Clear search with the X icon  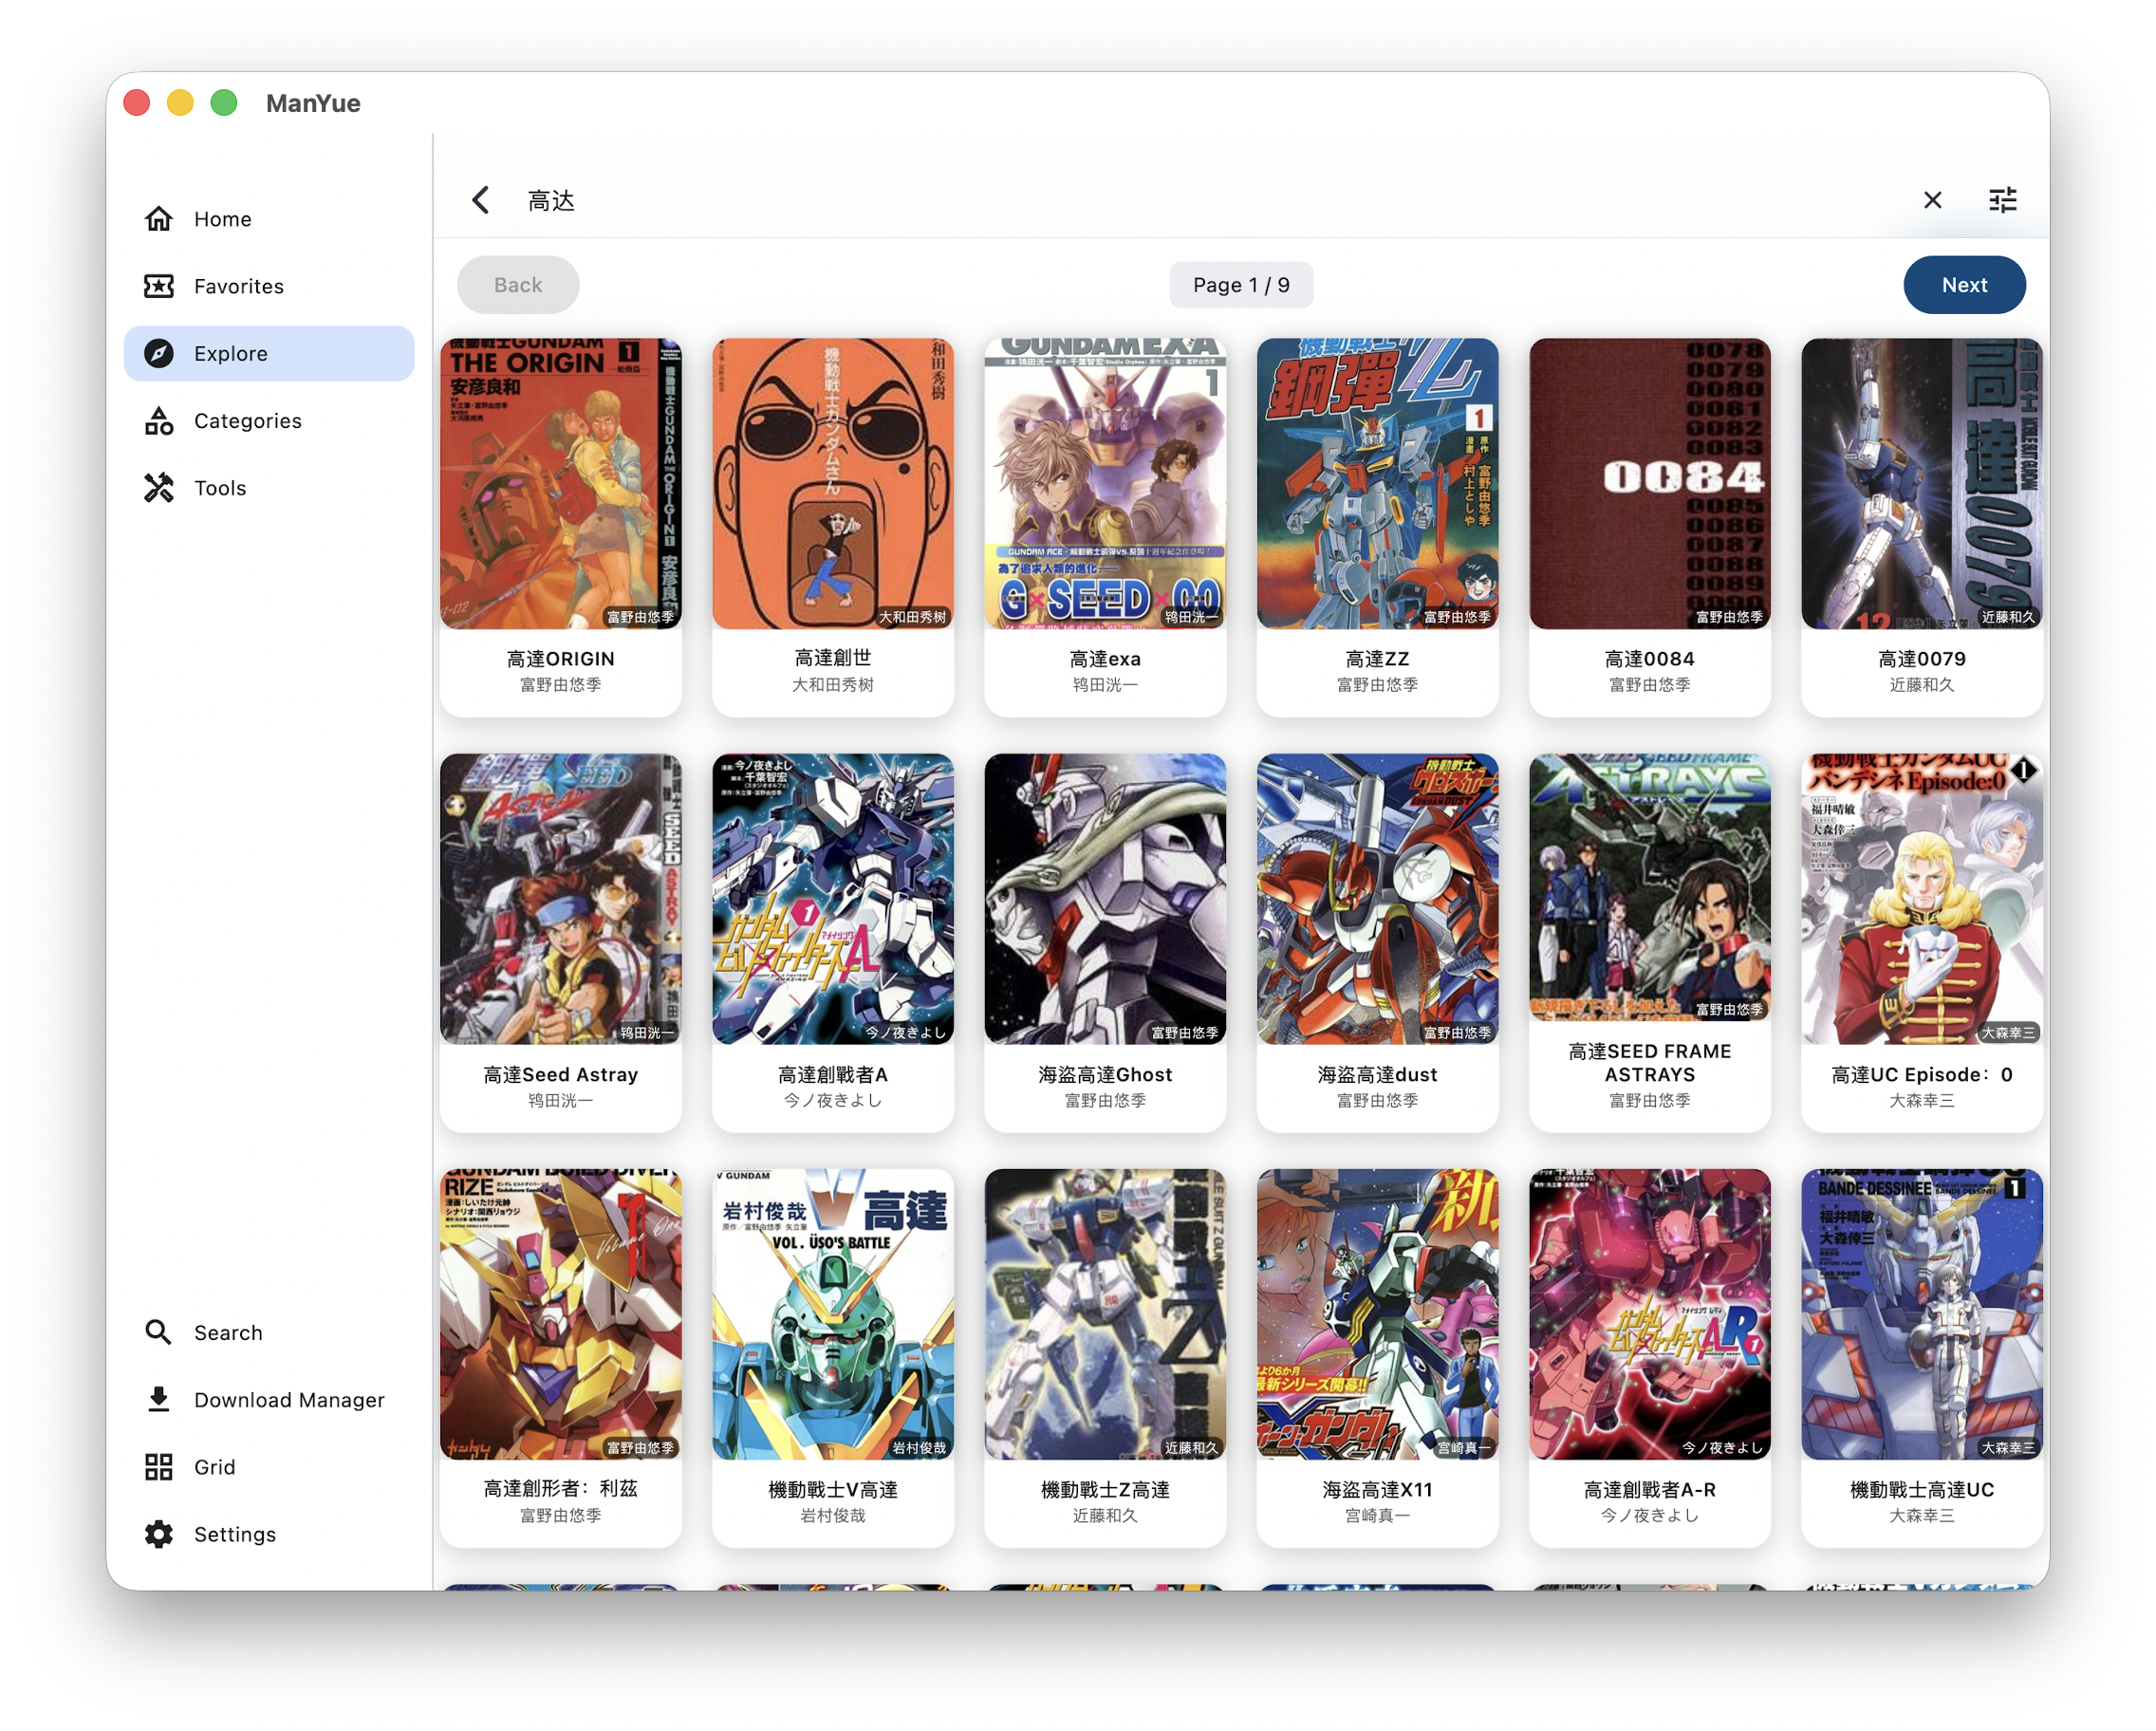click(x=1932, y=200)
